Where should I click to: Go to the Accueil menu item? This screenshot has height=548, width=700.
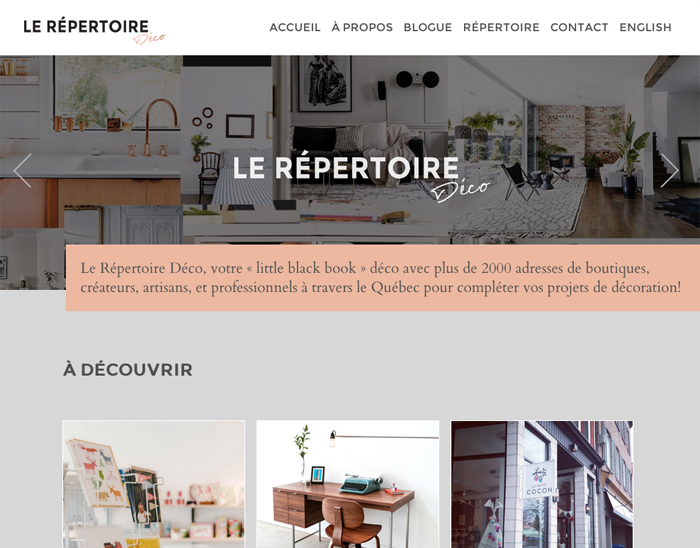click(x=295, y=27)
